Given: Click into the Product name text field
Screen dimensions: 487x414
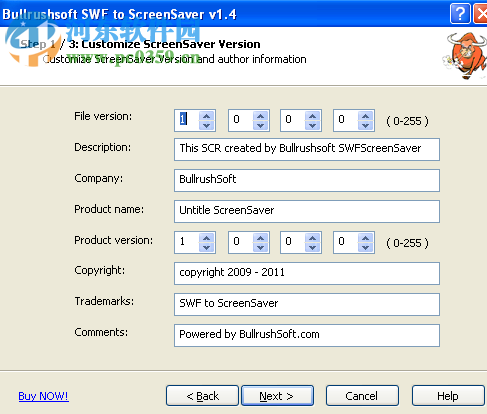Looking at the screenshot, I should (307, 211).
